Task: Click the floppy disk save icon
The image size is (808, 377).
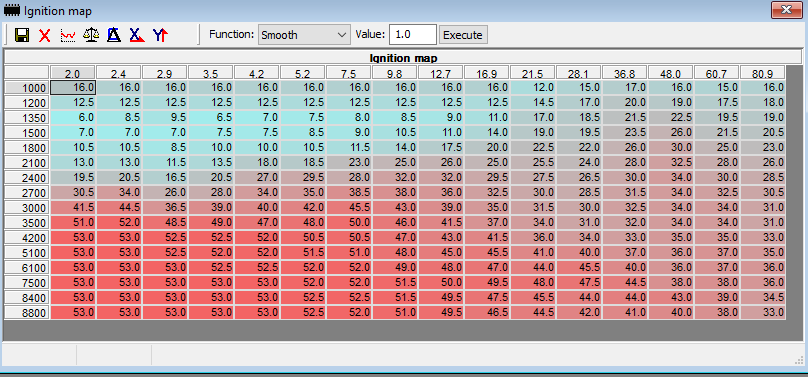Action: pos(22,35)
